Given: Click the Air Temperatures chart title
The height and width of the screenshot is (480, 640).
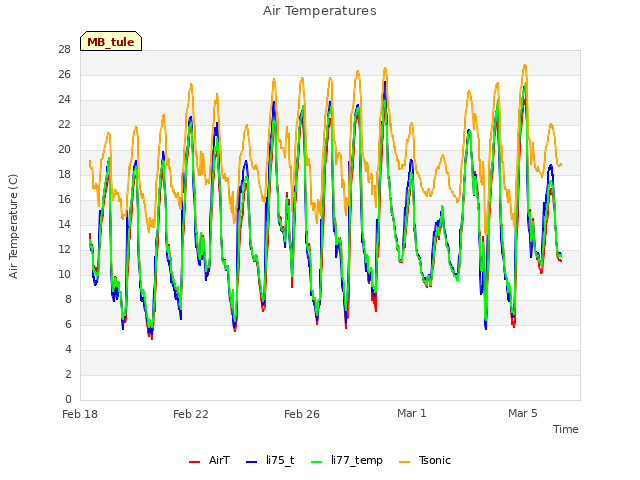Looking at the screenshot, I should [320, 11].
